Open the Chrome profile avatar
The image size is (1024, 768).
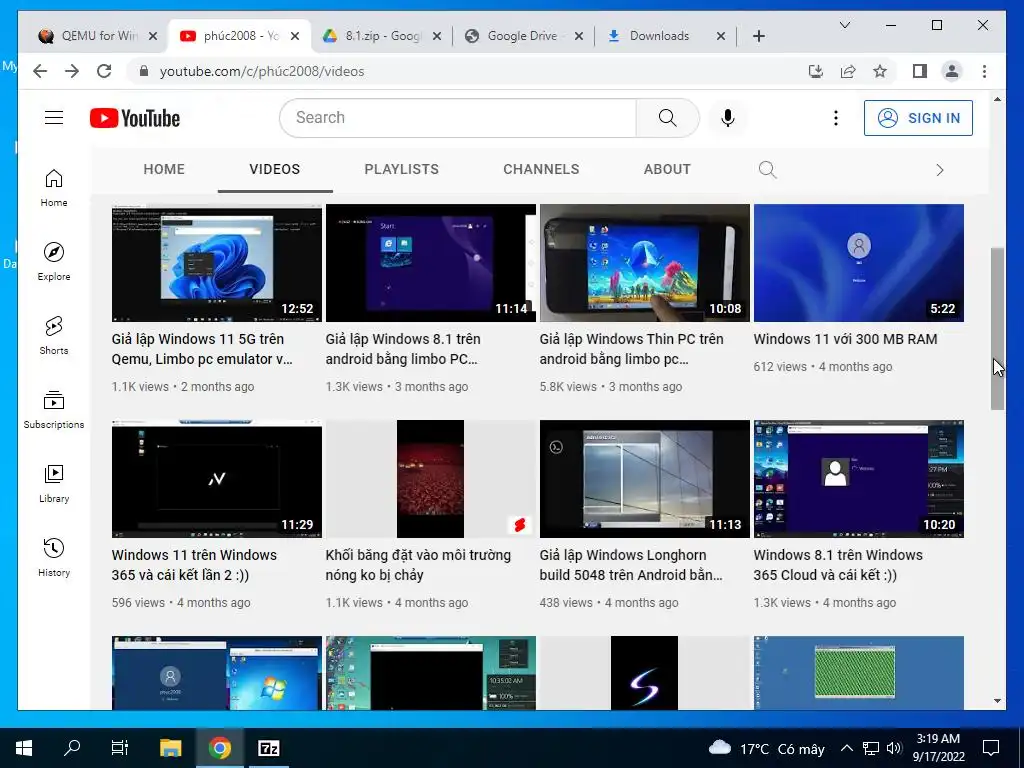click(x=952, y=71)
